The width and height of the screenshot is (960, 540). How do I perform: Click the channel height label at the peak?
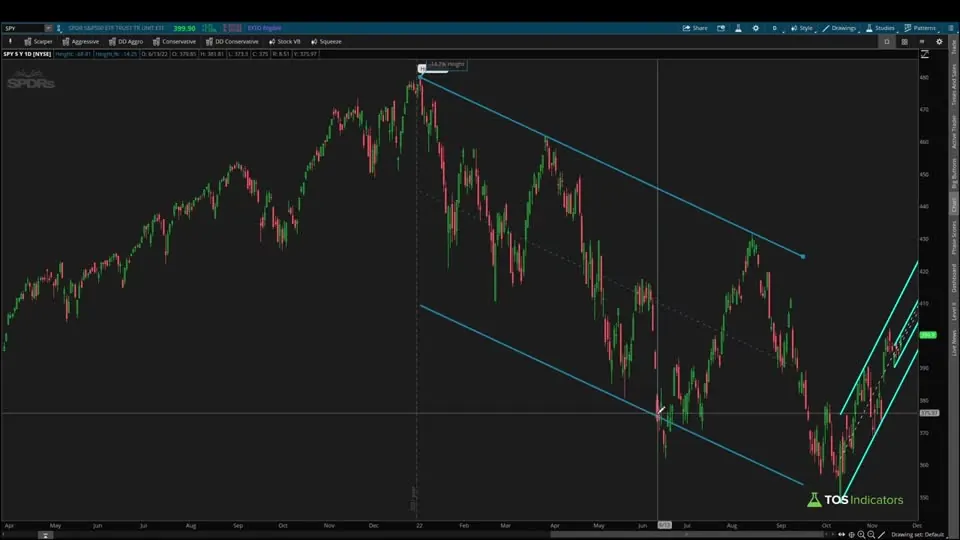click(x=446, y=64)
